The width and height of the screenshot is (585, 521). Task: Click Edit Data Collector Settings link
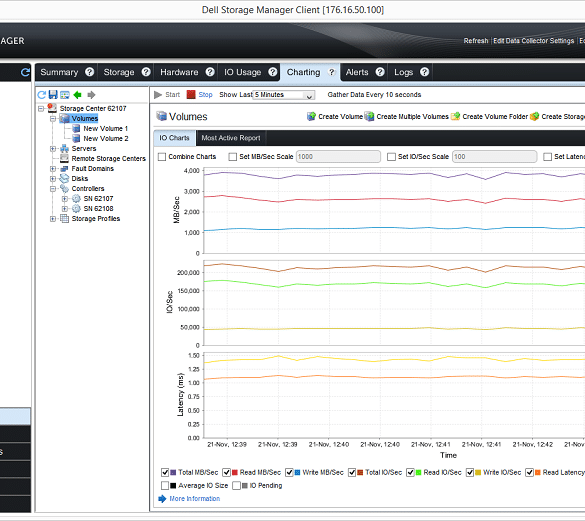pyautogui.click(x=534, y=41)
